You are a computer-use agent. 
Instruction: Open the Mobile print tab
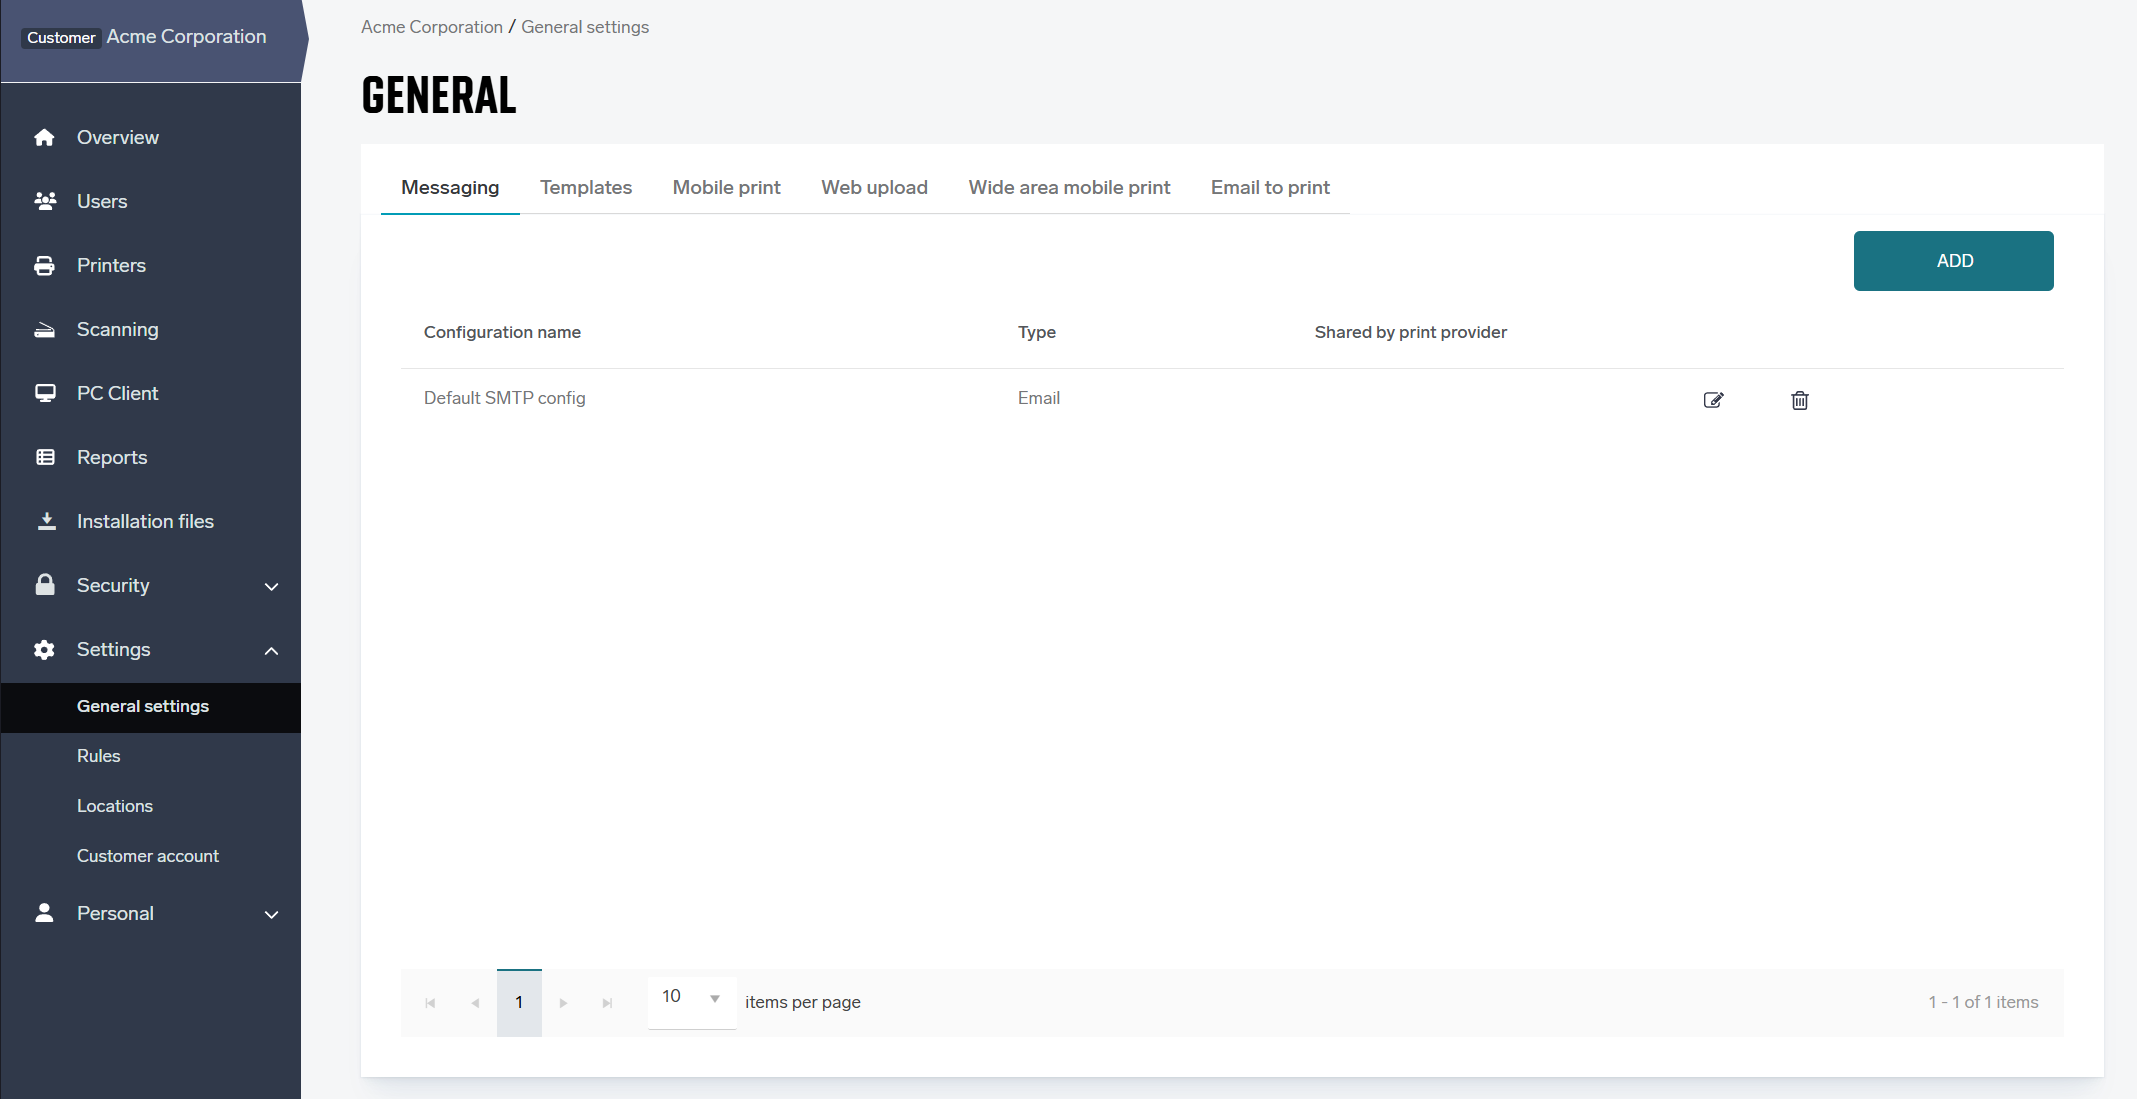(x=726, y=188)
